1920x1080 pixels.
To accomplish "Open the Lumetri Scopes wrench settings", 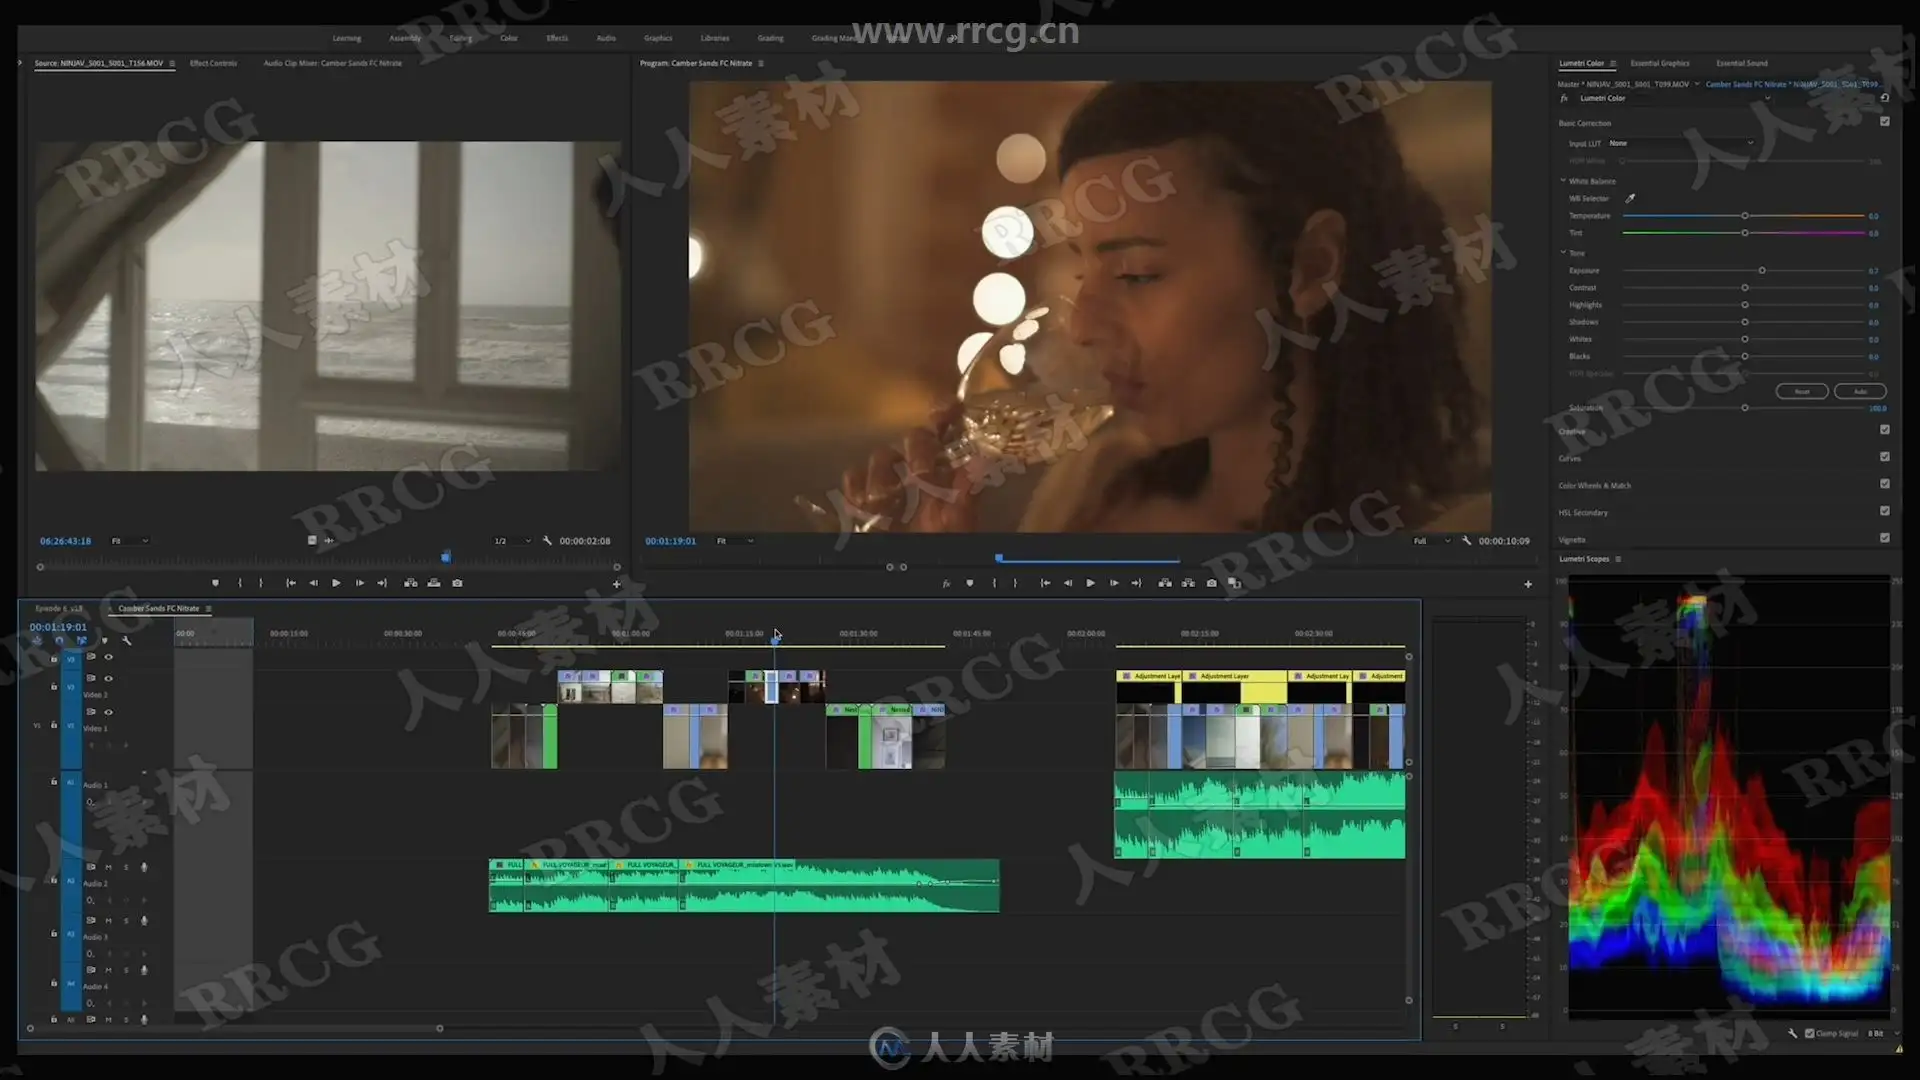I will point(1793,1033).
